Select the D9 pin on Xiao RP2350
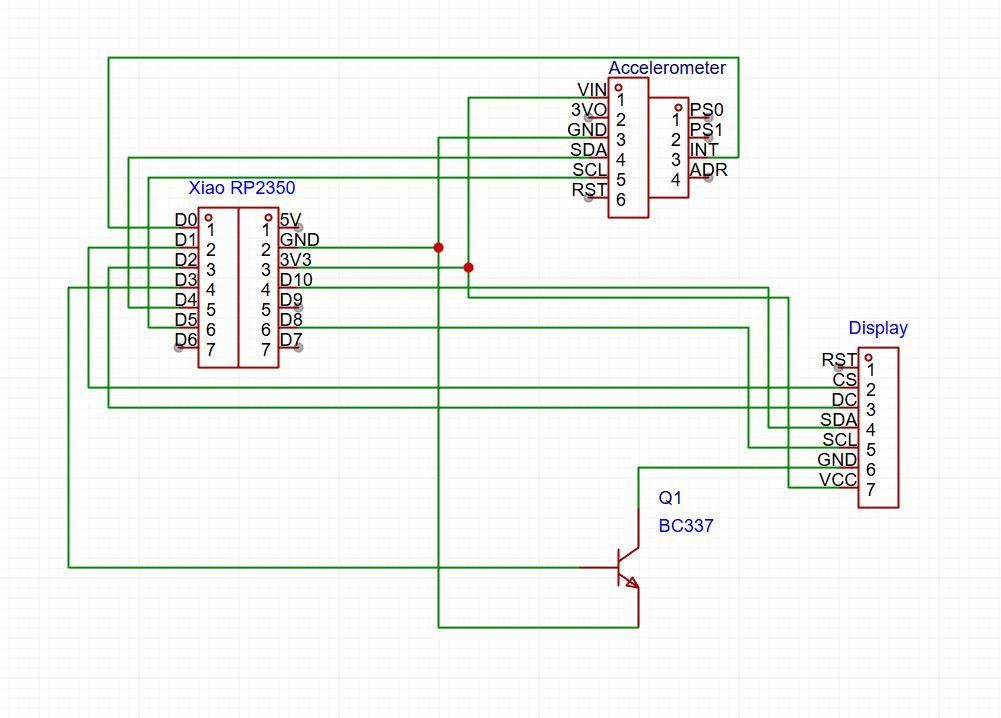Image resolution: width=1001 pixels, height=718 pixels. pyautogui.click(x=291, y=300)
